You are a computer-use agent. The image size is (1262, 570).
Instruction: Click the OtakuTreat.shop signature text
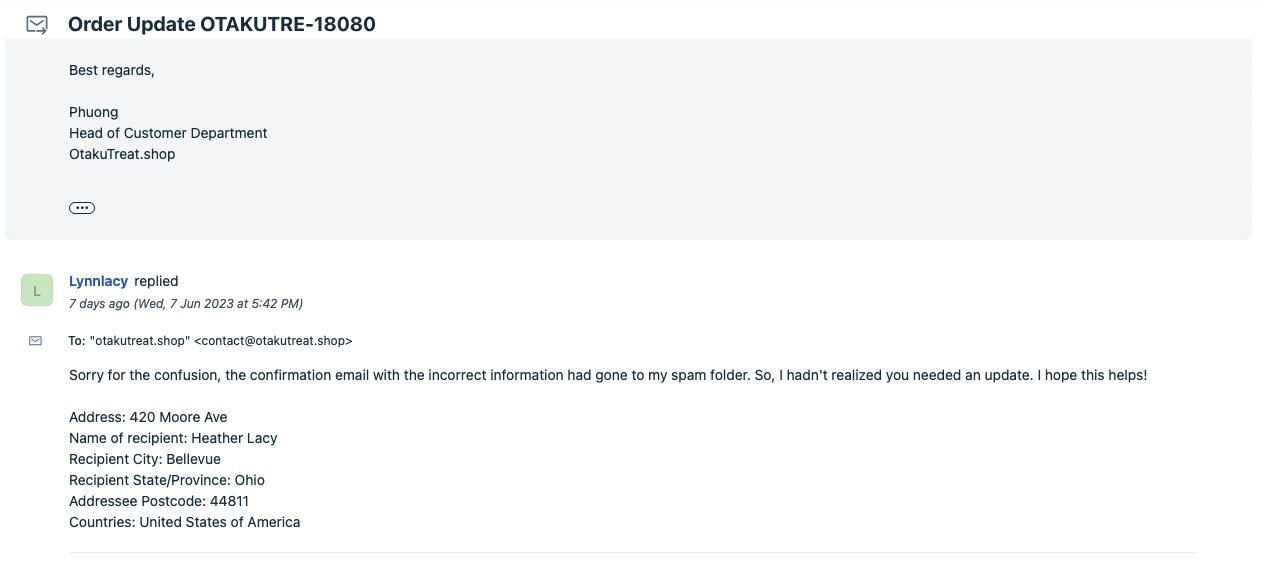pyautogui.click(x=122, y=154)
